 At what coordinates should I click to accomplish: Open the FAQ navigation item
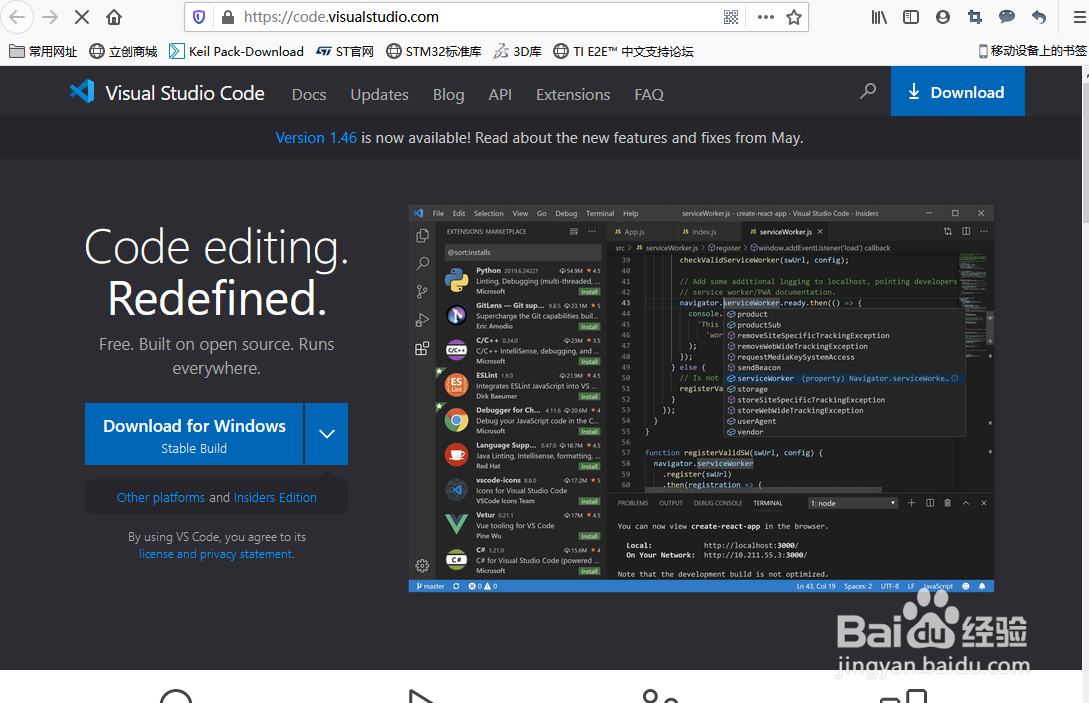[649, 94]
